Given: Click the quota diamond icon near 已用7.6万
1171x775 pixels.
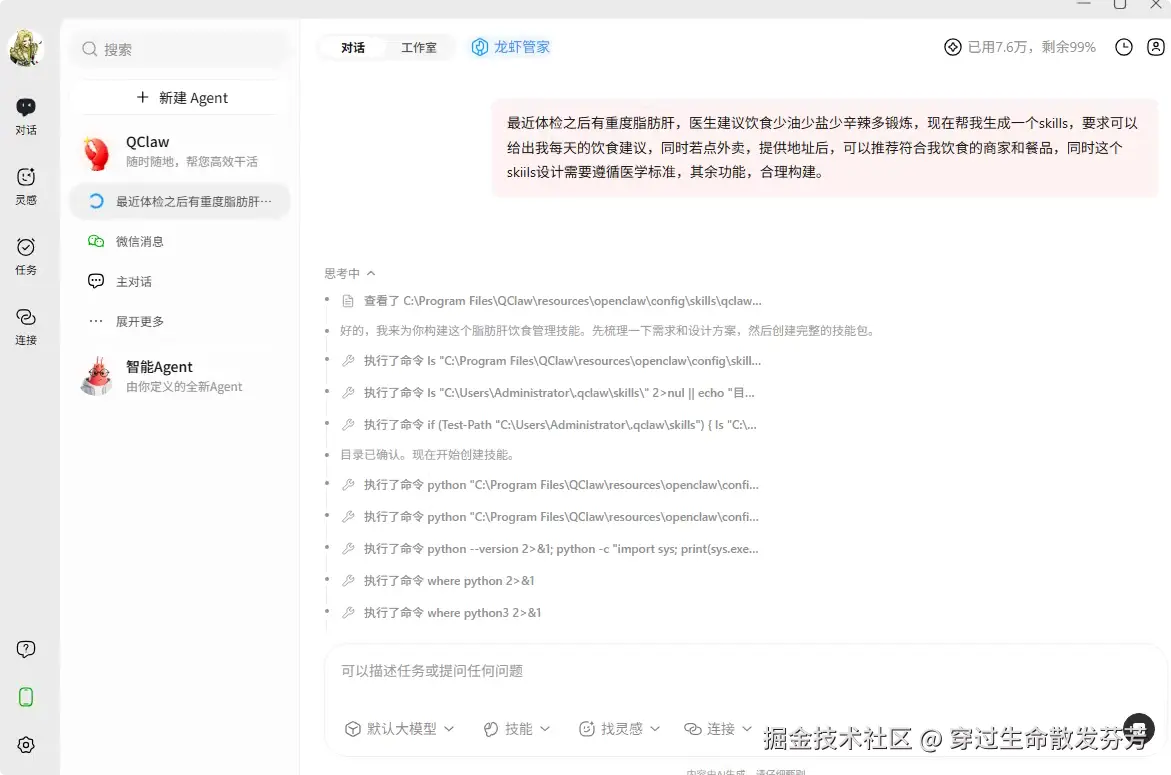Looking at the screenshot, I should [953, 47].
